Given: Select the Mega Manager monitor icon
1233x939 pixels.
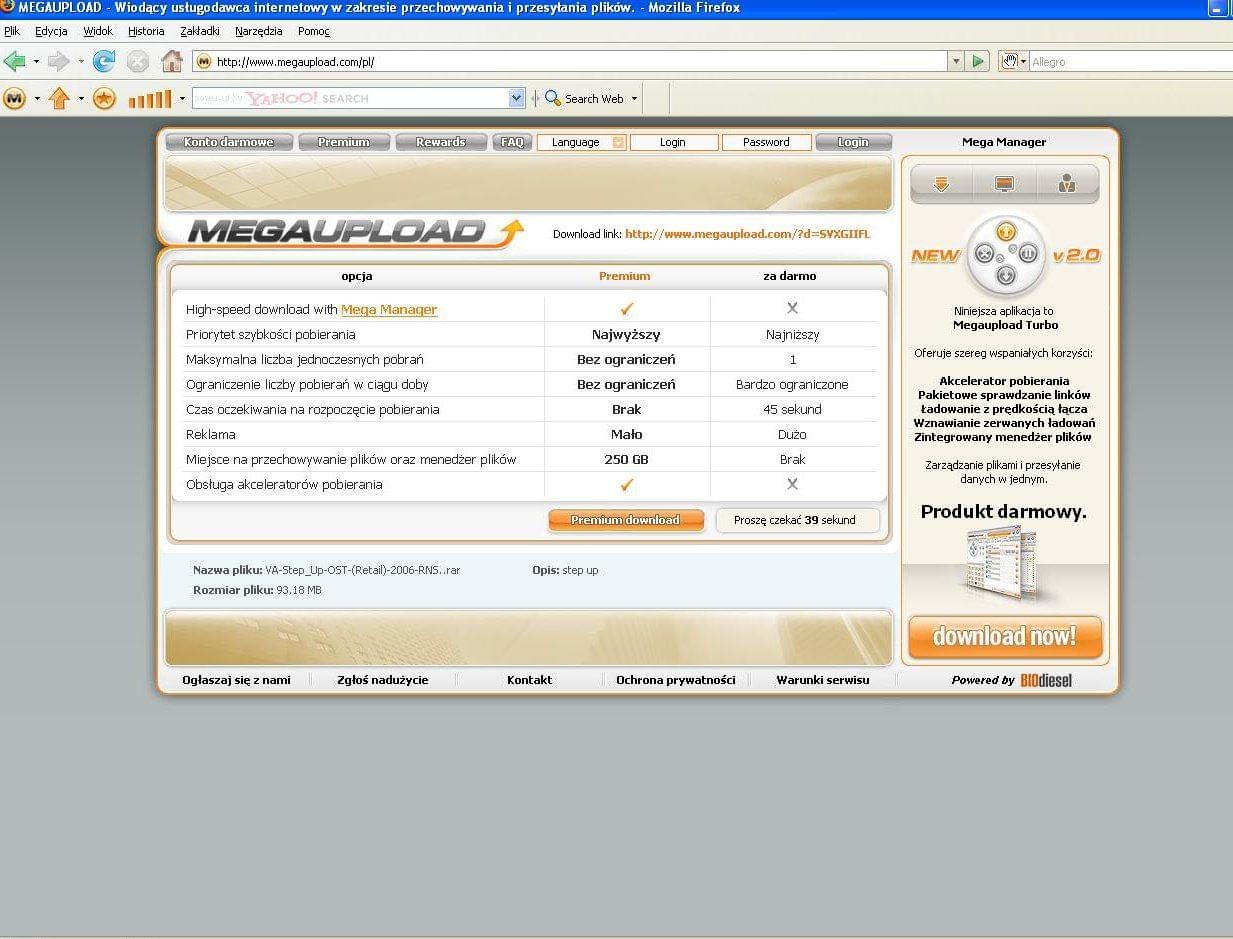Looking at the screenshot, I should click(1004, 184).
